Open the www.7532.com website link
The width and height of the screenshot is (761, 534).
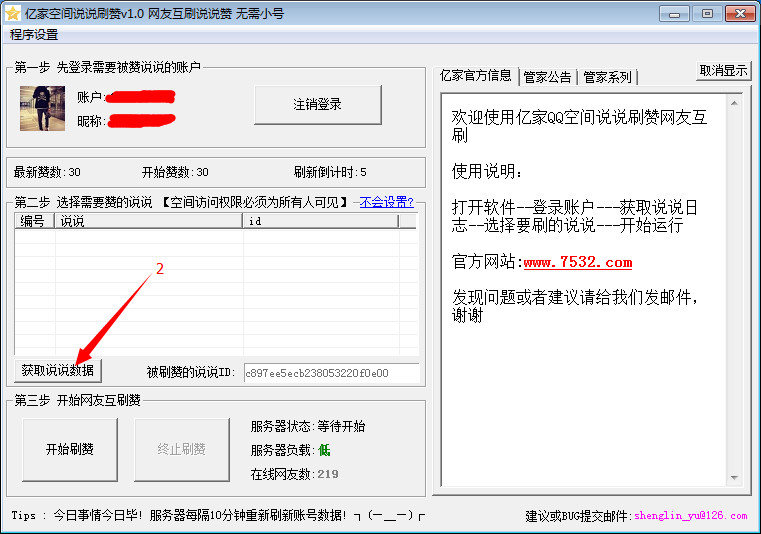(x=578, y=262)
